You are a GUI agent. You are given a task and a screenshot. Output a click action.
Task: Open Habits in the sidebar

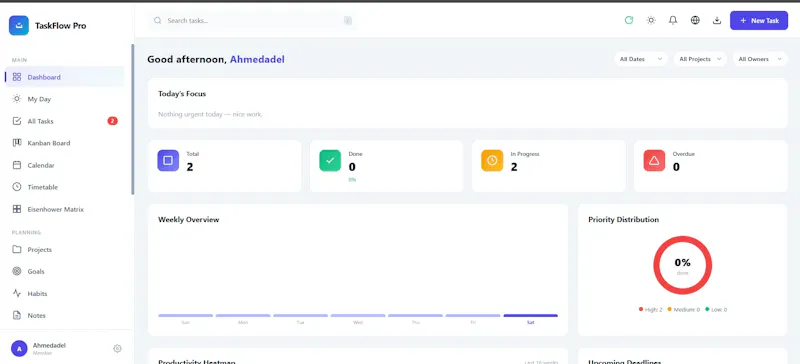65,294
